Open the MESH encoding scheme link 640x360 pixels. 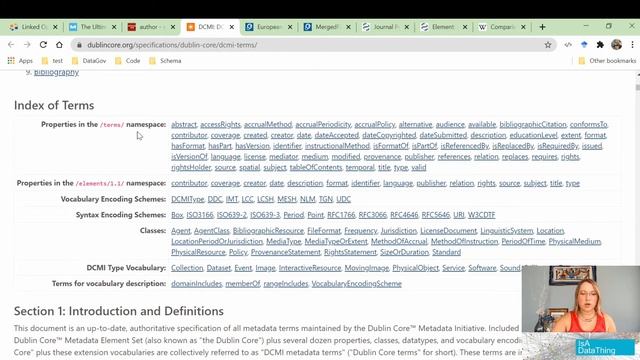coord(287,199)
